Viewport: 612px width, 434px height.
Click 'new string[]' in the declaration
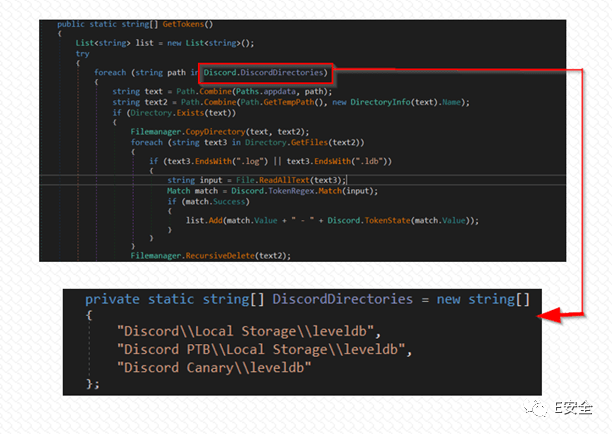pyautogui.click(x=483, y=299)
